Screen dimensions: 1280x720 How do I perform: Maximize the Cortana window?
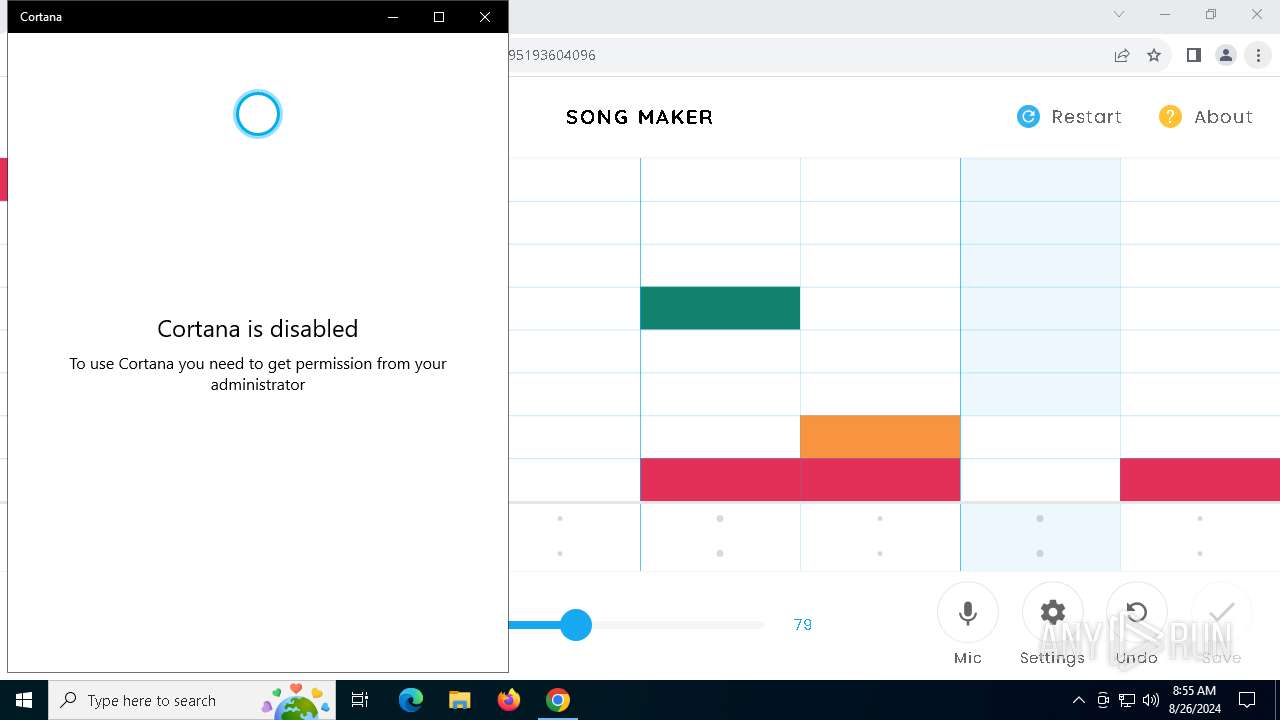tap(439, 17)
